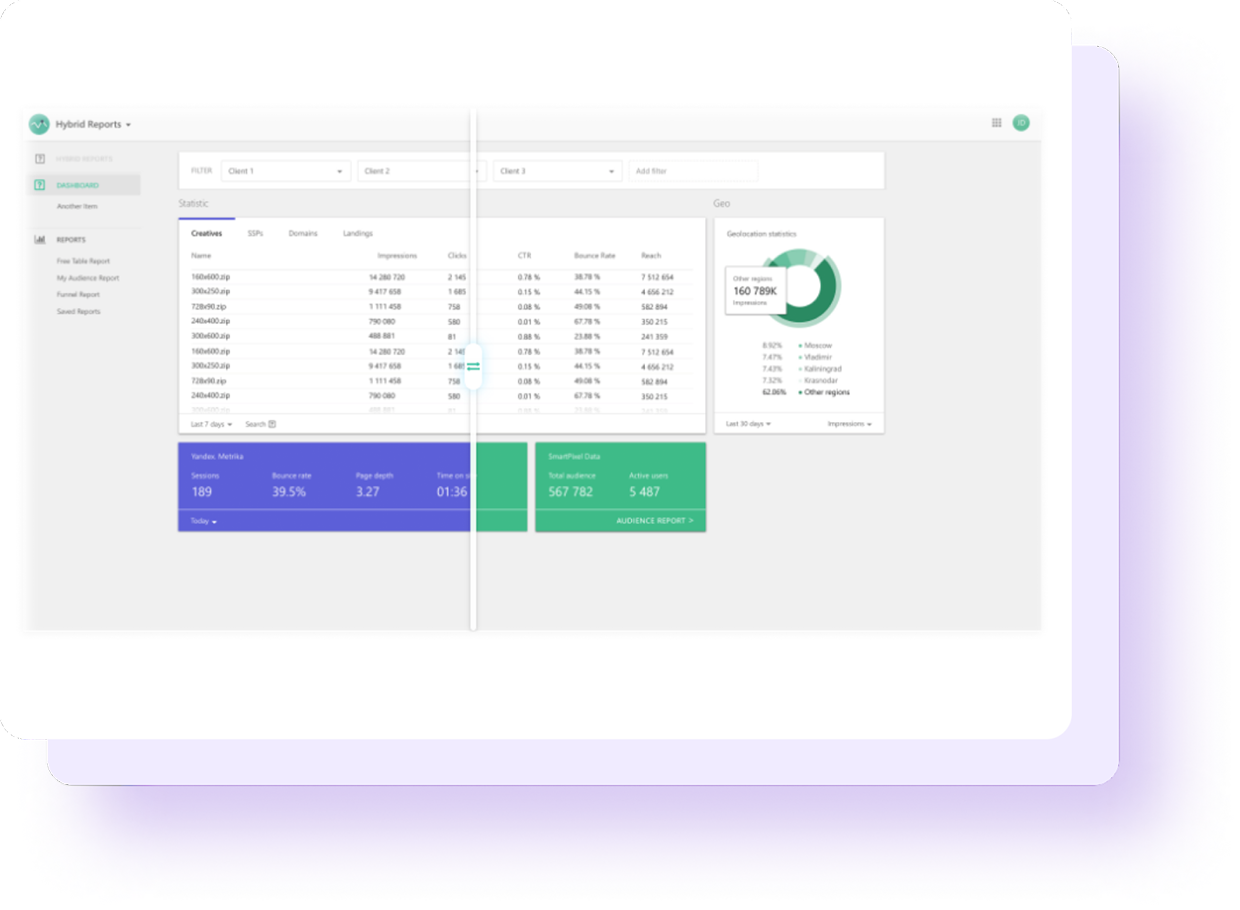Open the Impressions metric dropdown

coord(849,424)
